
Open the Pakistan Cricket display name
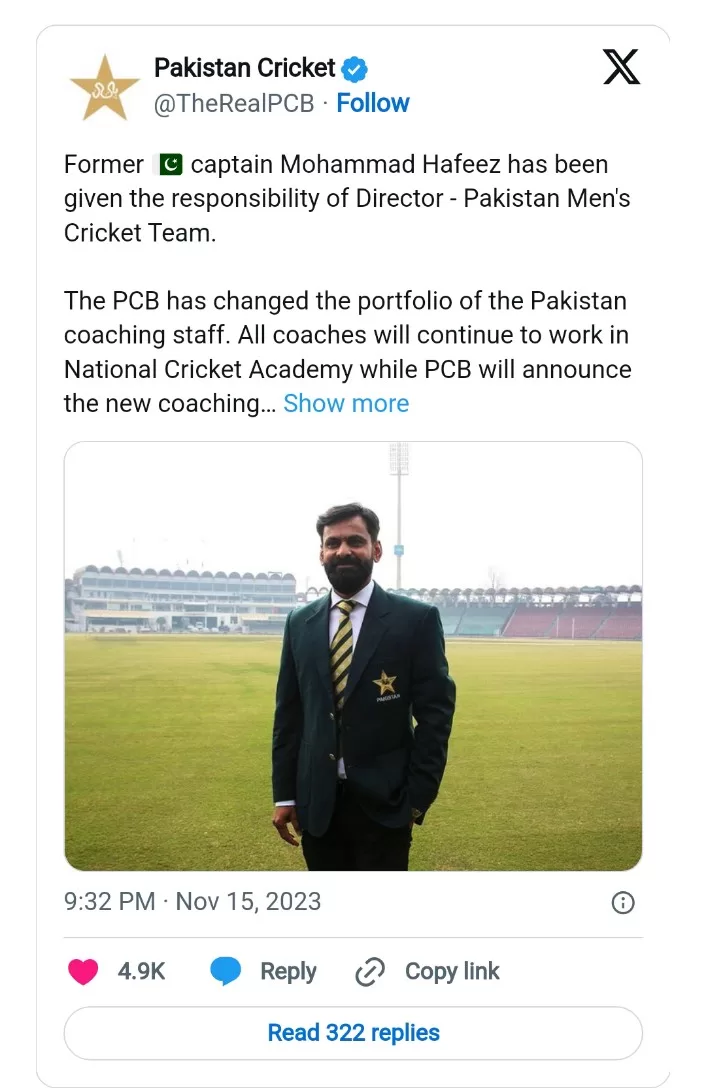[245, 68]
